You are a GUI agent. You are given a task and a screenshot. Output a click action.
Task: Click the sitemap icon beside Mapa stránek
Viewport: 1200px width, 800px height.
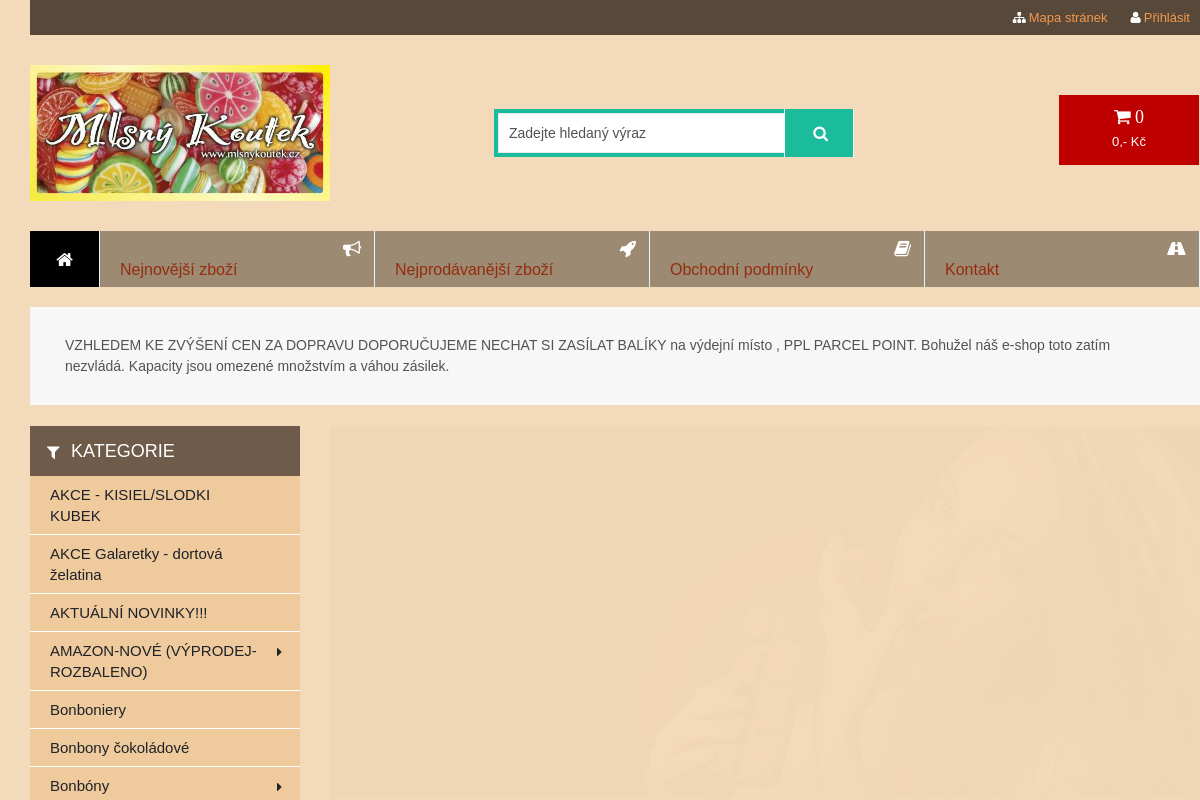click(x=1019, y=18)
